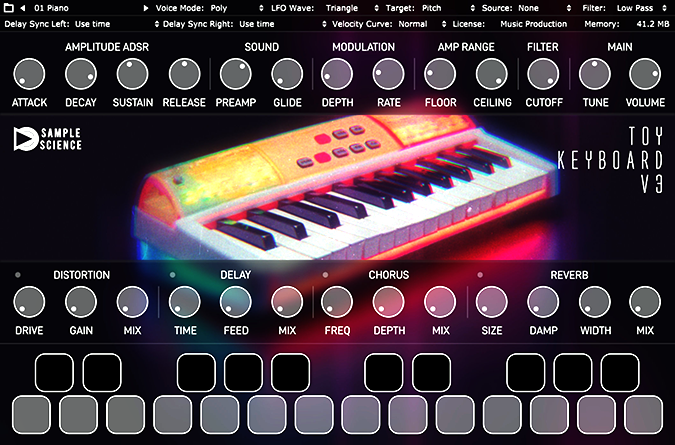Click the toy keyboard image
Image resolution: width=675 pixels, height=445 pixels.
tap(344, 189)
